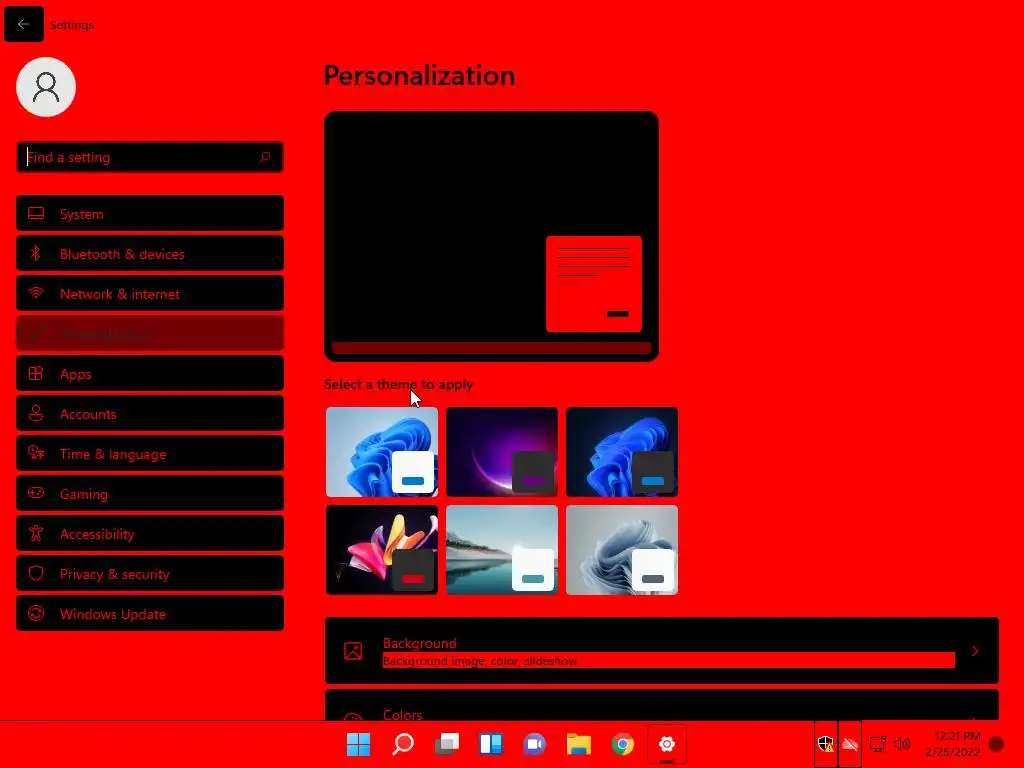Click the Privacy shield icon
1024x768 pixels.
click(36, 573)
